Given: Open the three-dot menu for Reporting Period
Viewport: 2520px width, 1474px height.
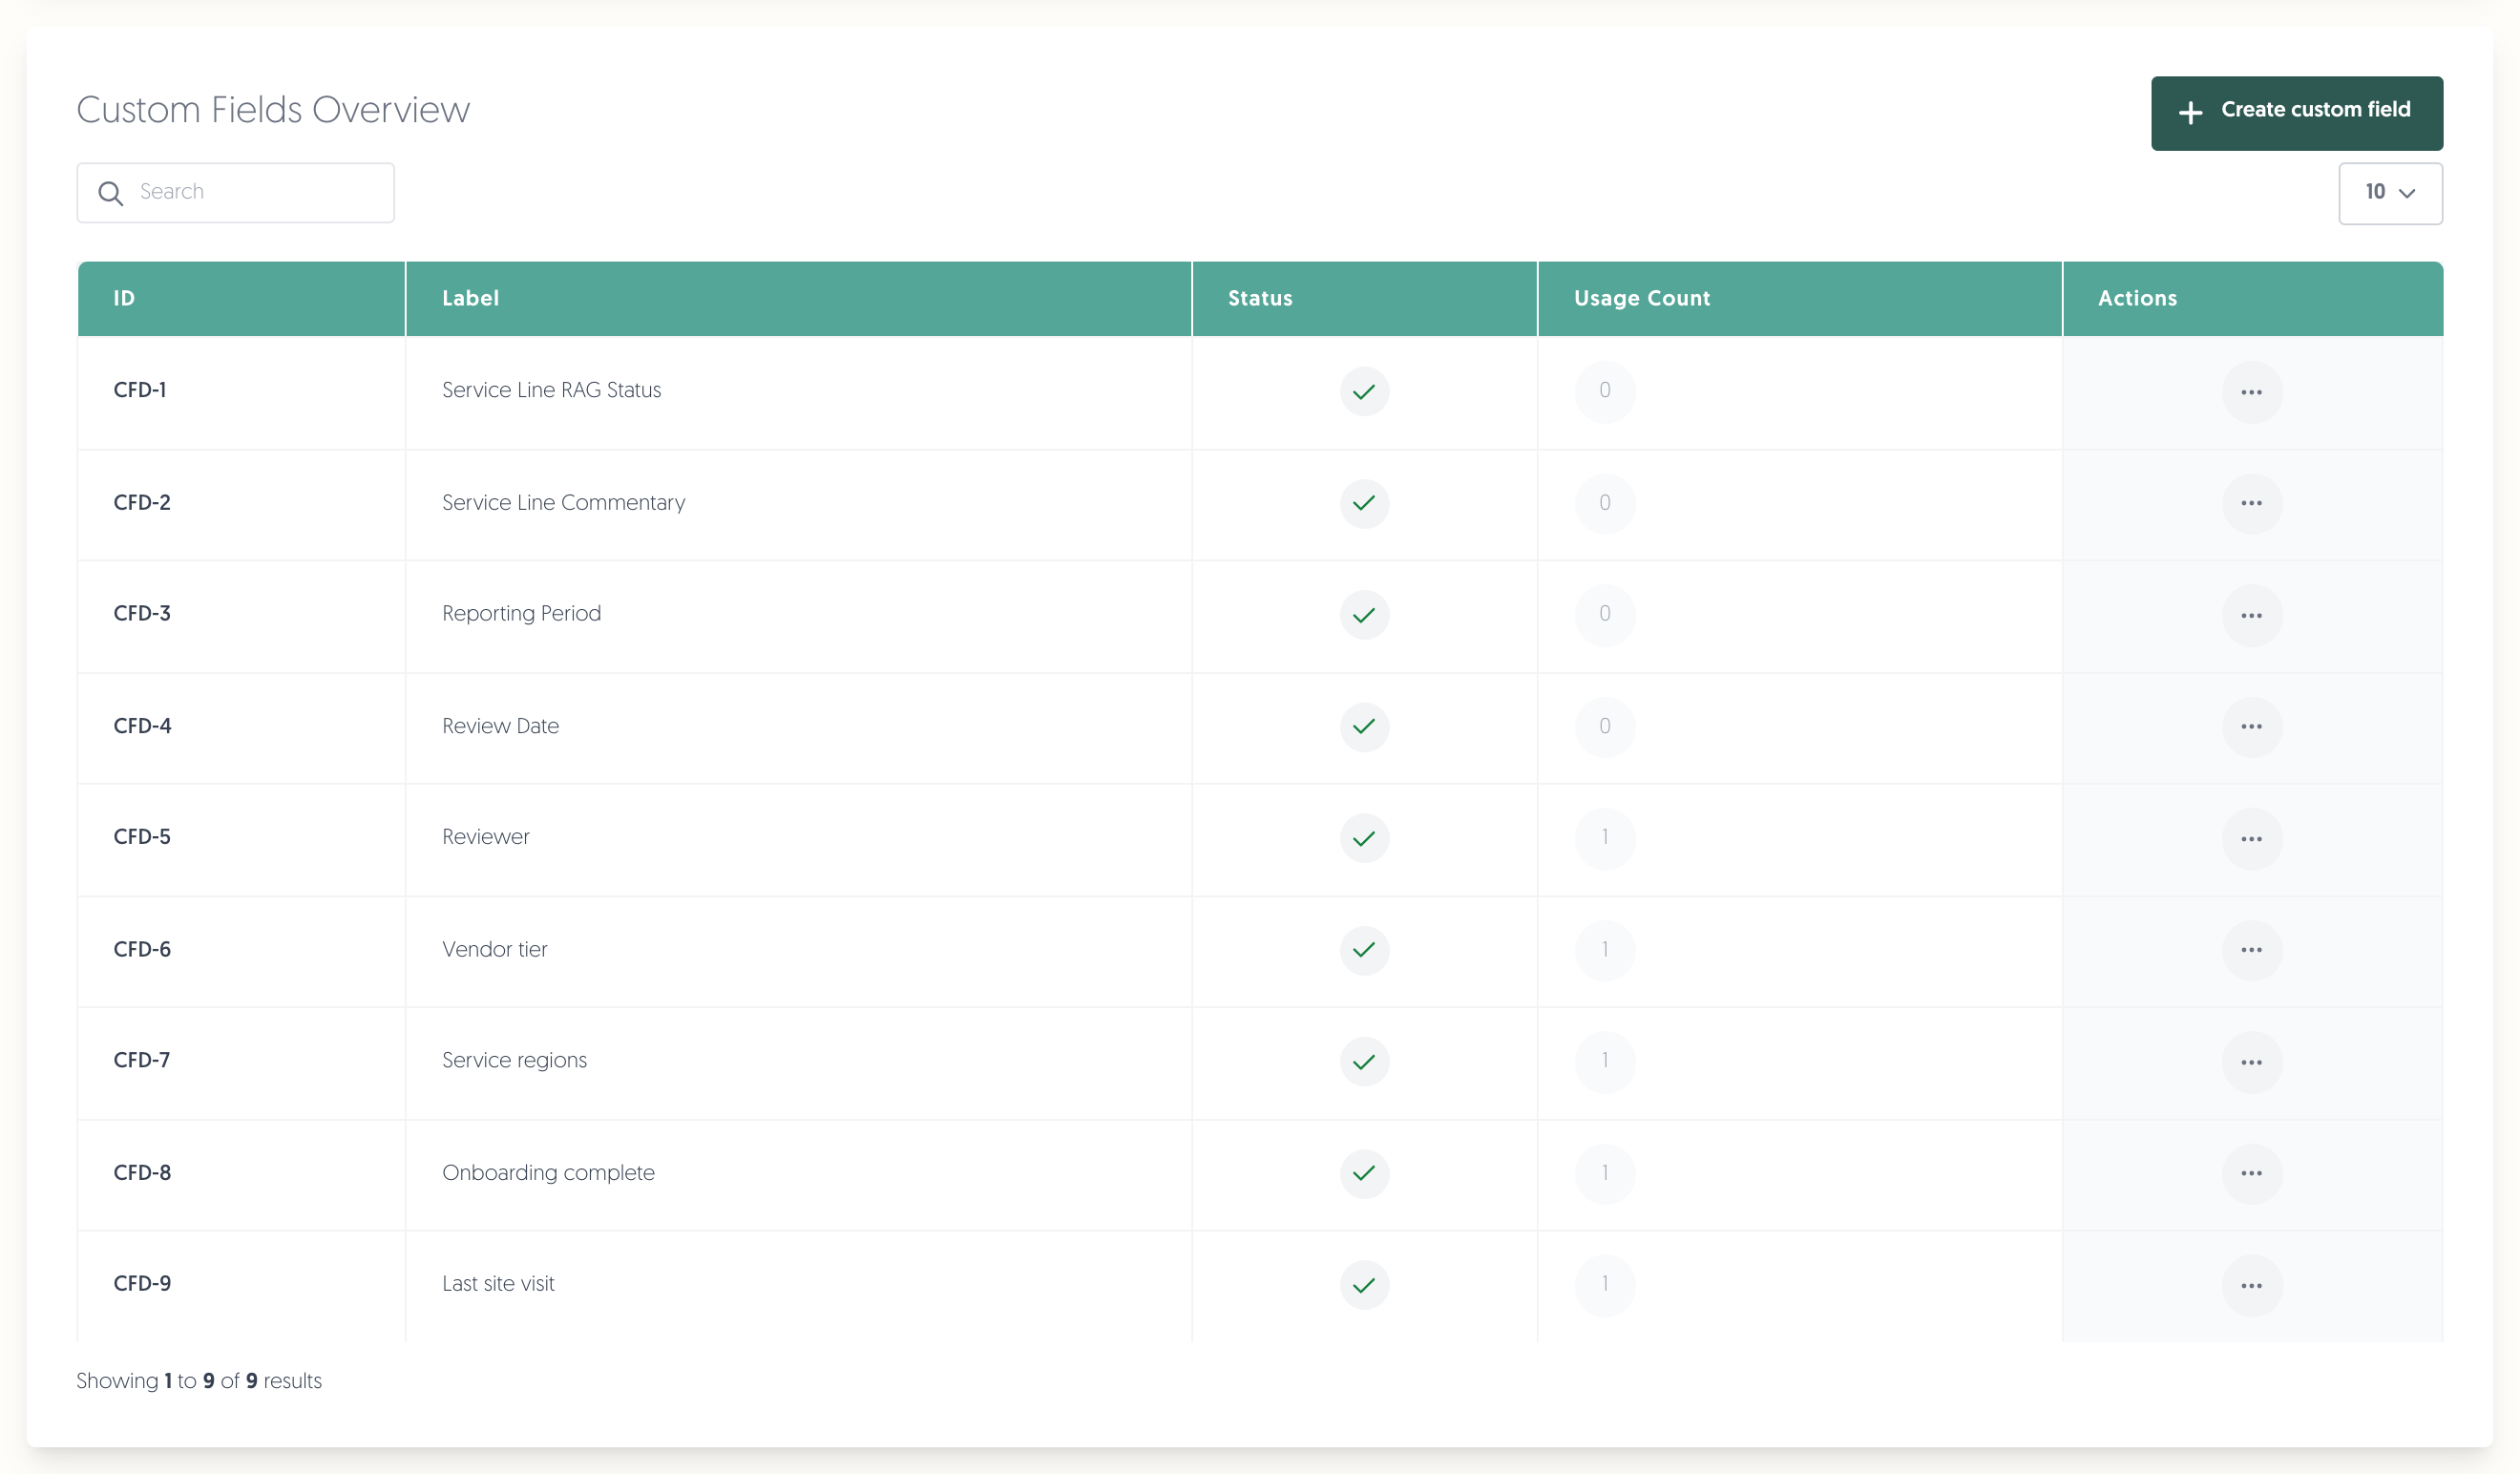Looking at the screenshot, I should coord(2251,615).
